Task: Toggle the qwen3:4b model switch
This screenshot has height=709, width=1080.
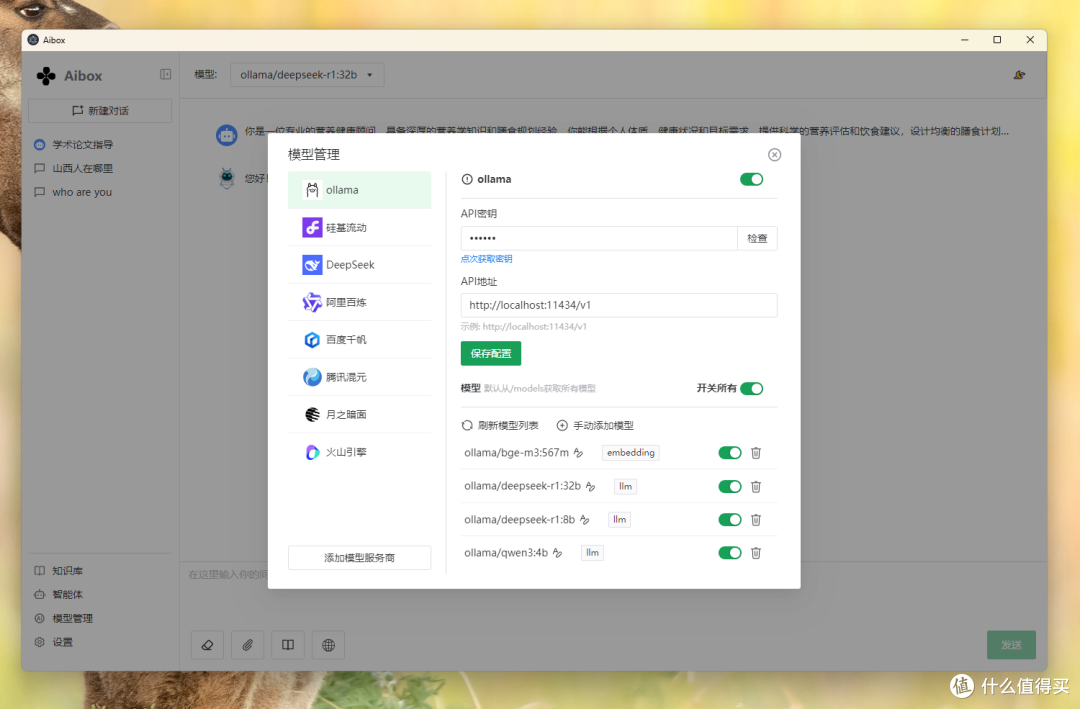Action: pyautogui.click(x=729, y=553)
